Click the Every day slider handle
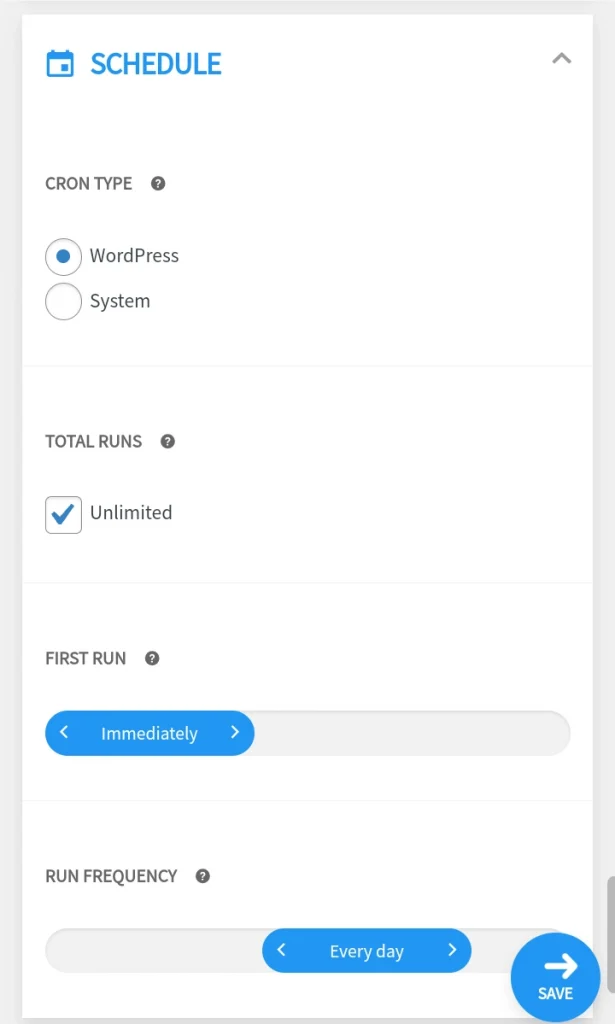Screen dimensions: 615x1024 tap(367, 951)
